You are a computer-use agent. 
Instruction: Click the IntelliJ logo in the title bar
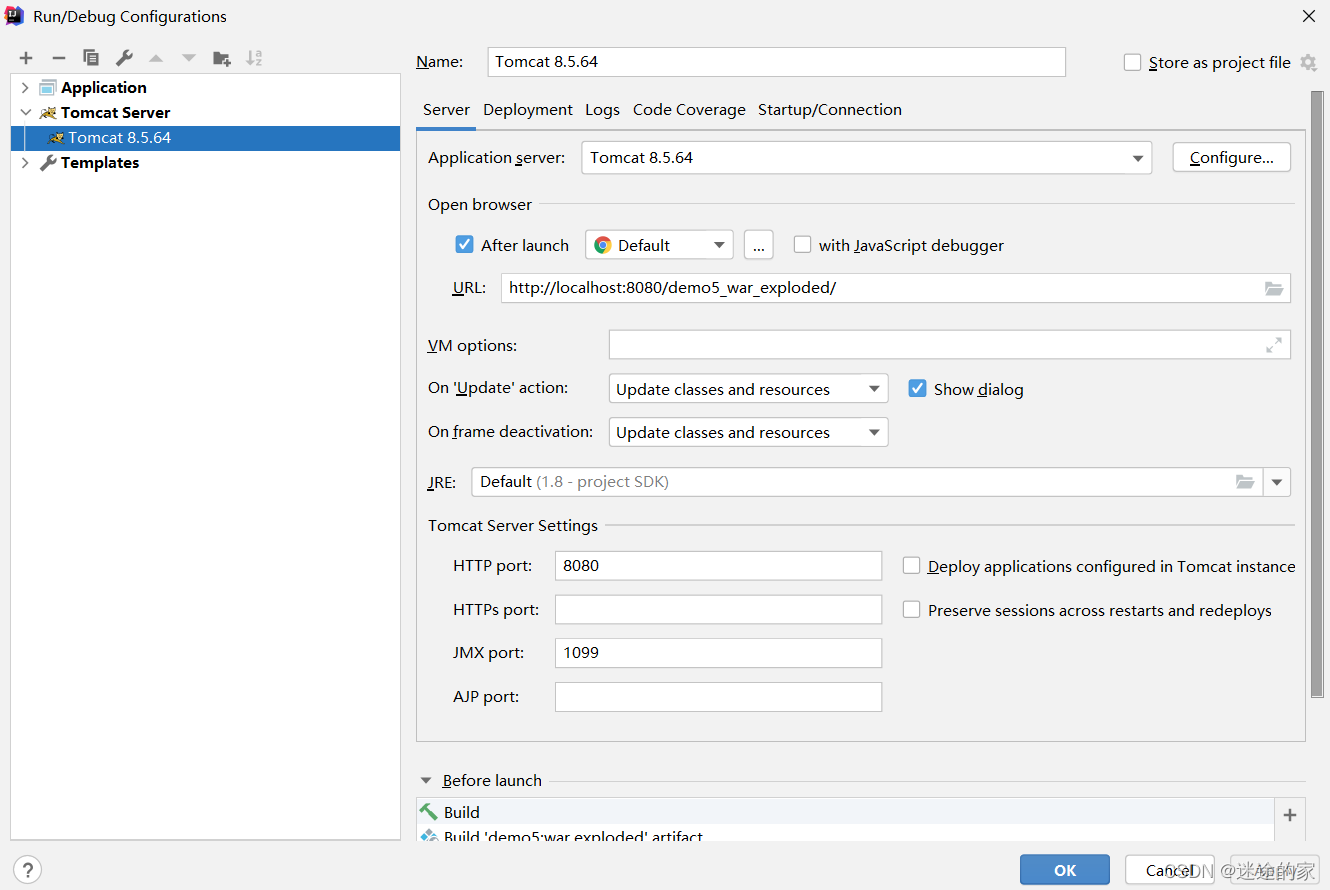(15, 15)
